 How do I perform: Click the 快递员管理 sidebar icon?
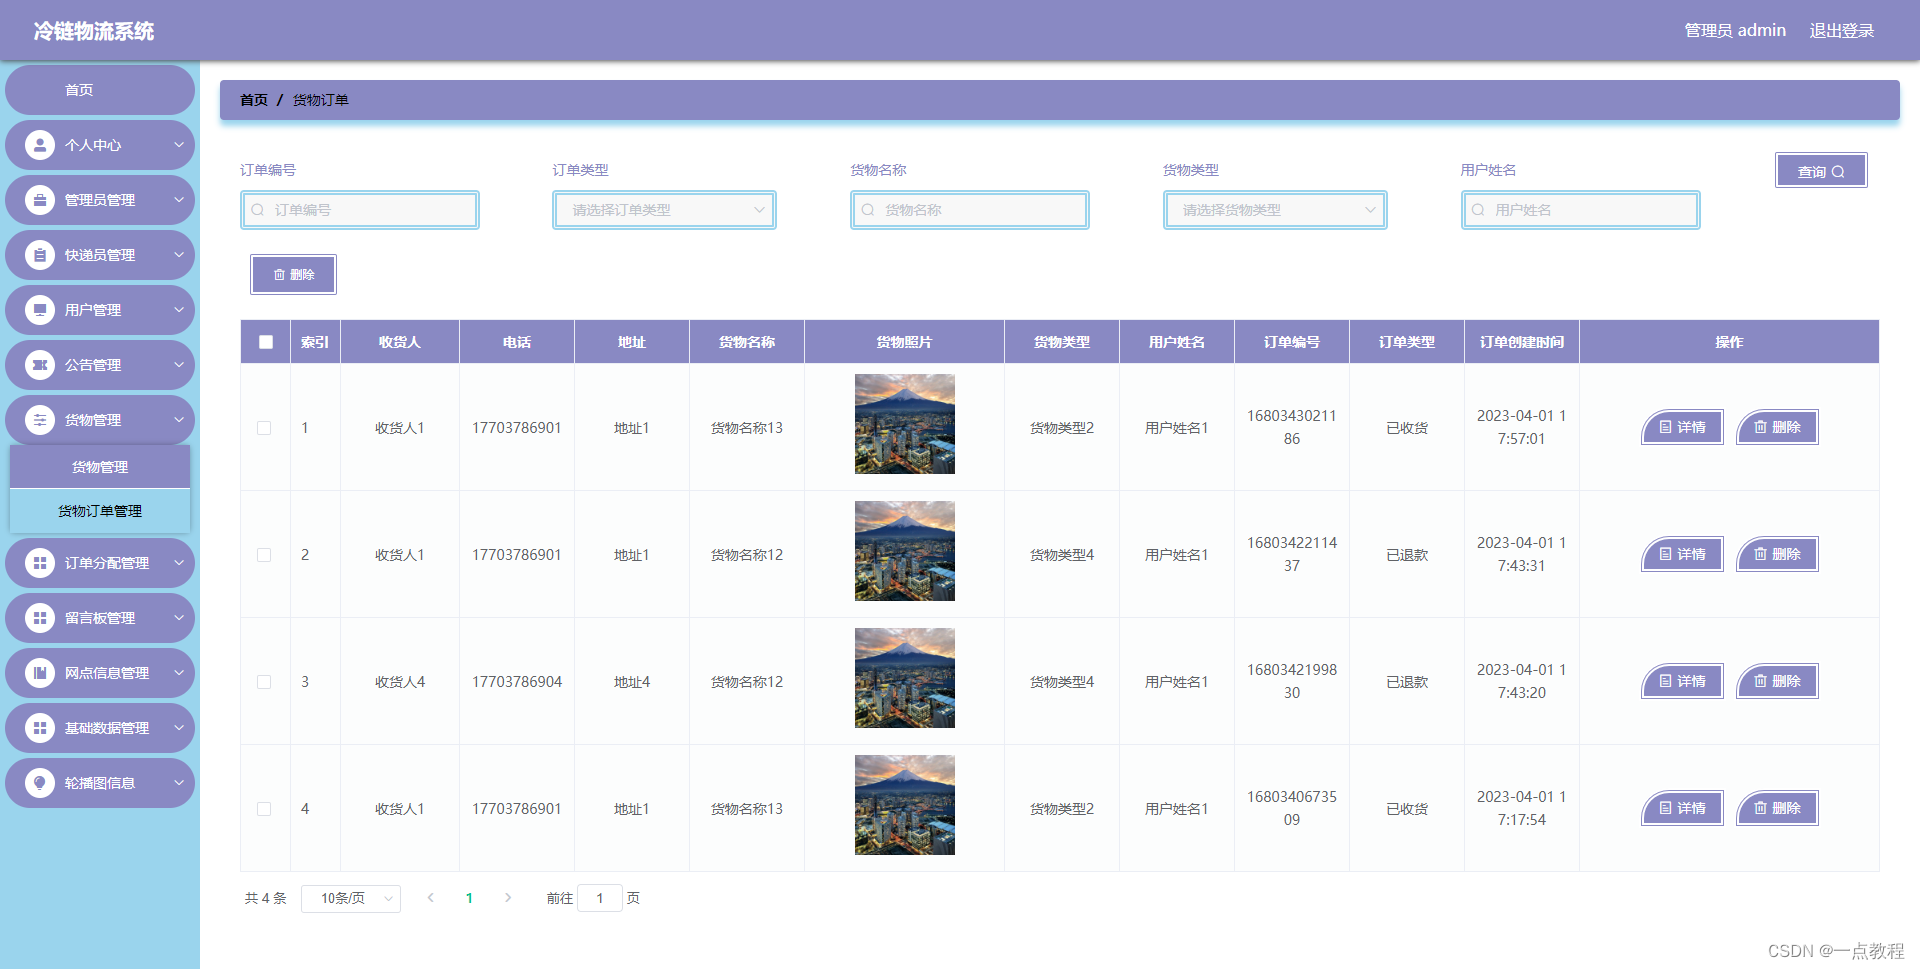40,255
